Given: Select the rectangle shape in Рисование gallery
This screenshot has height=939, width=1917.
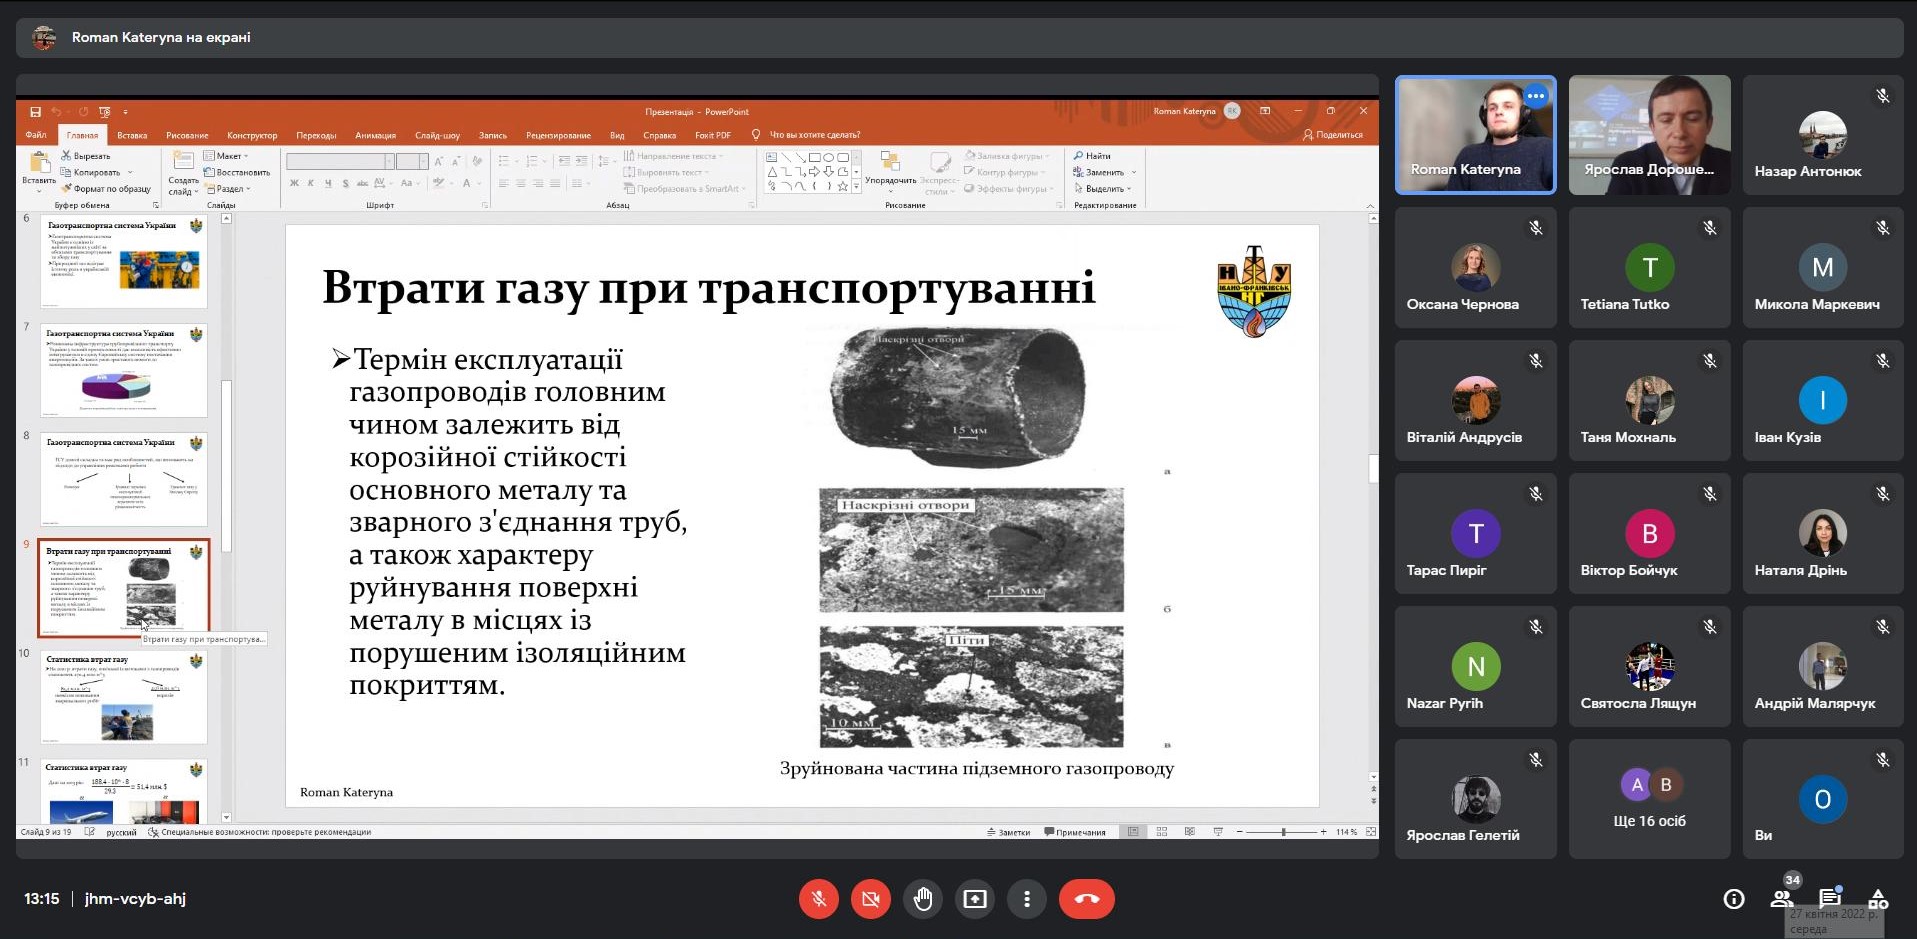Looking at the screenshot, I should [817, 157].
